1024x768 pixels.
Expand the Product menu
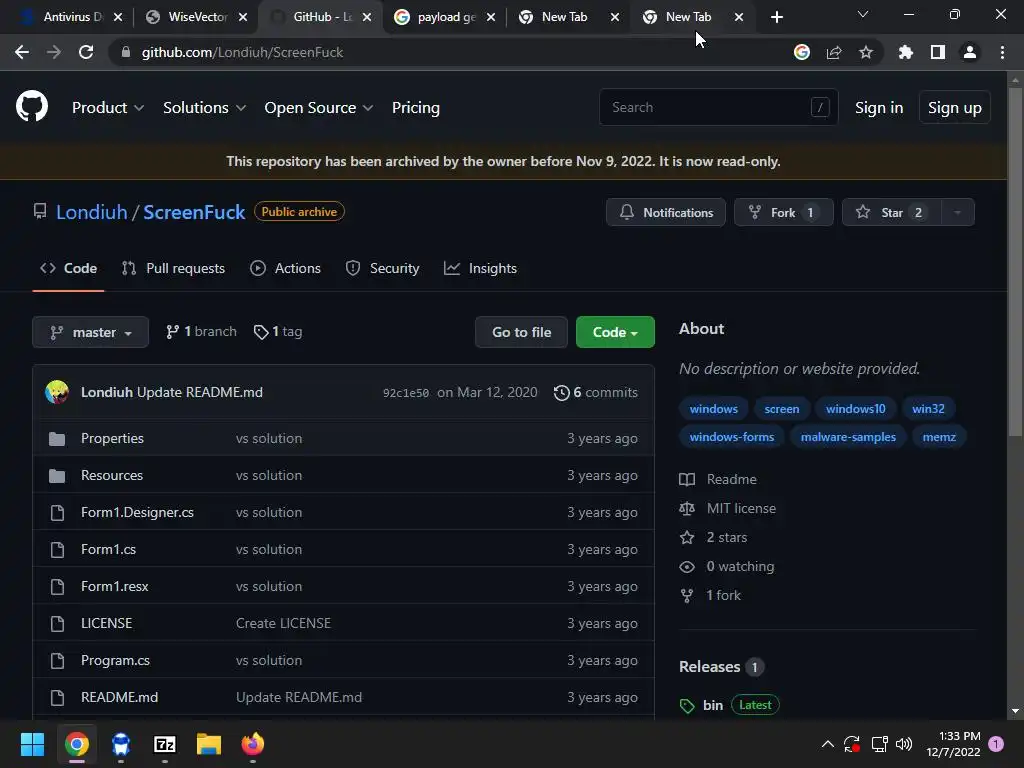[108, 108]
